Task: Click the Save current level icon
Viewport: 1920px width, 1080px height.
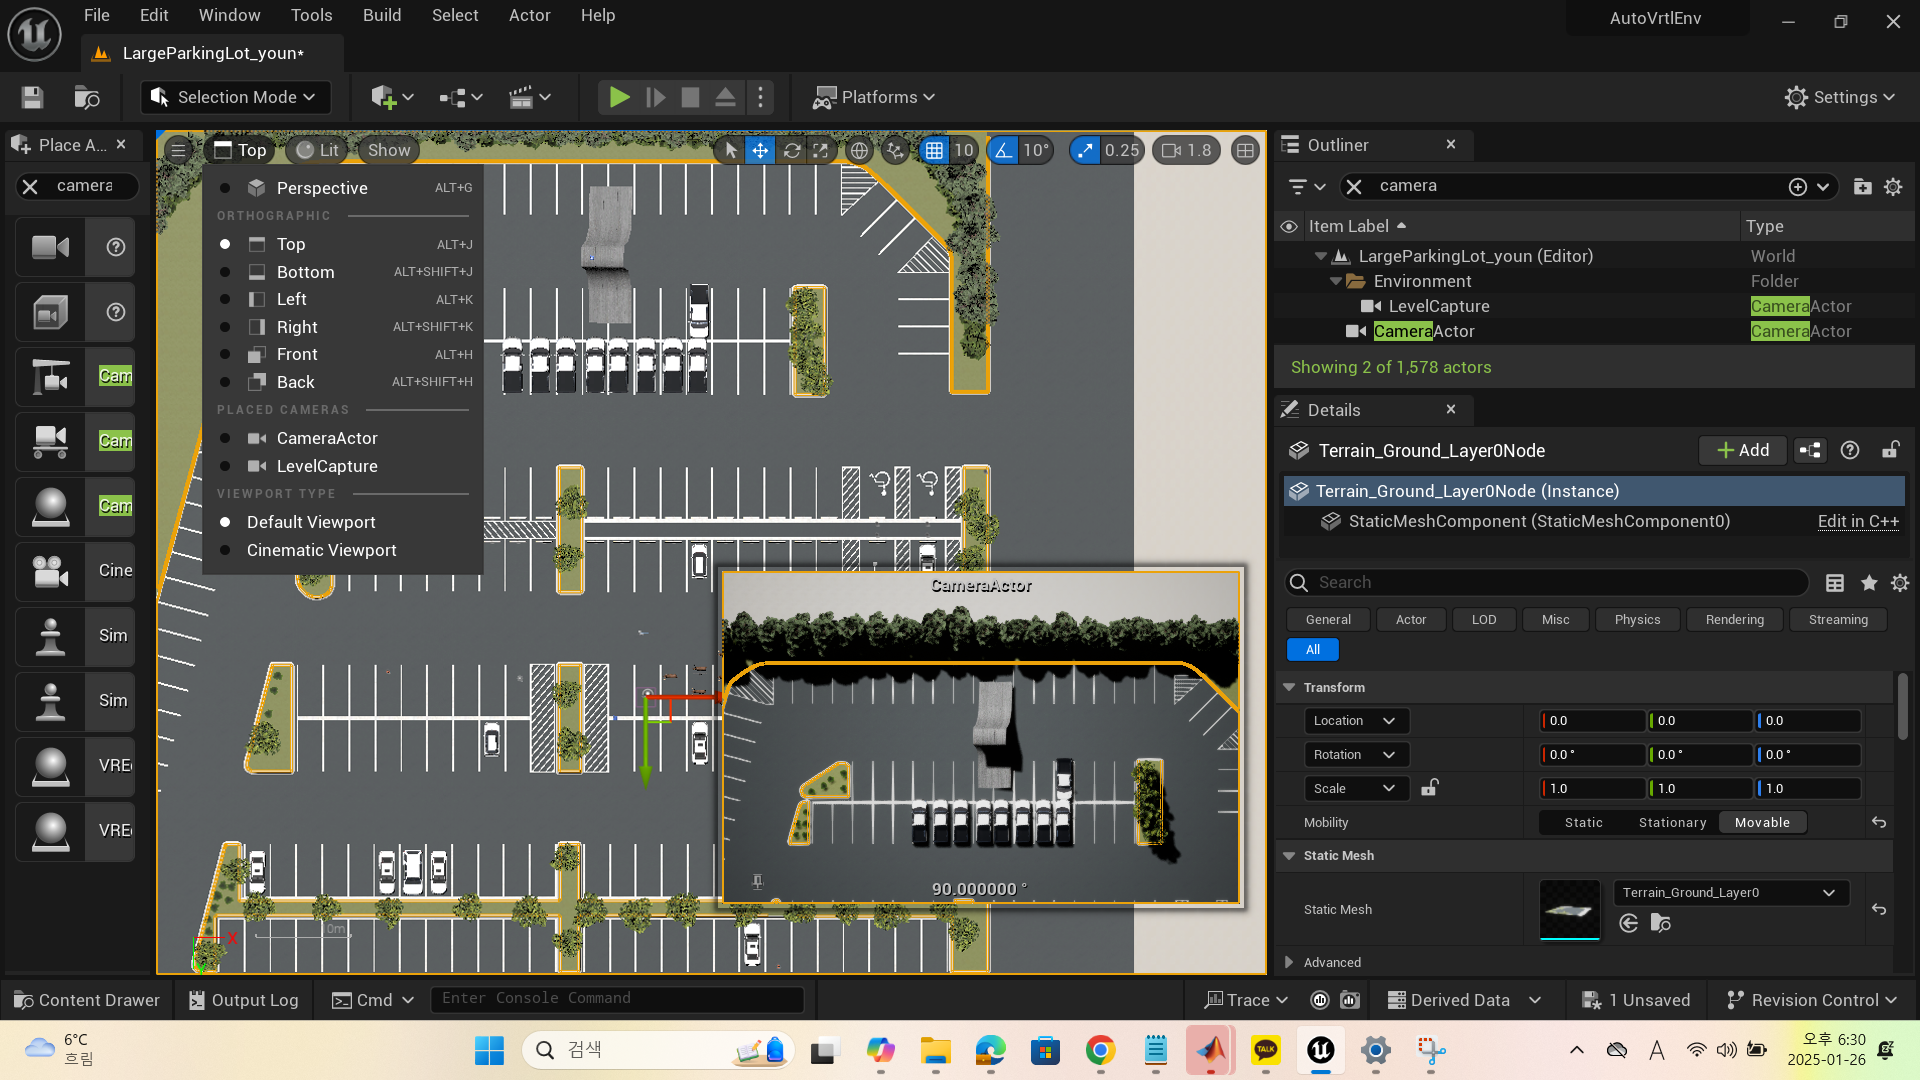Action: [32, 97]
